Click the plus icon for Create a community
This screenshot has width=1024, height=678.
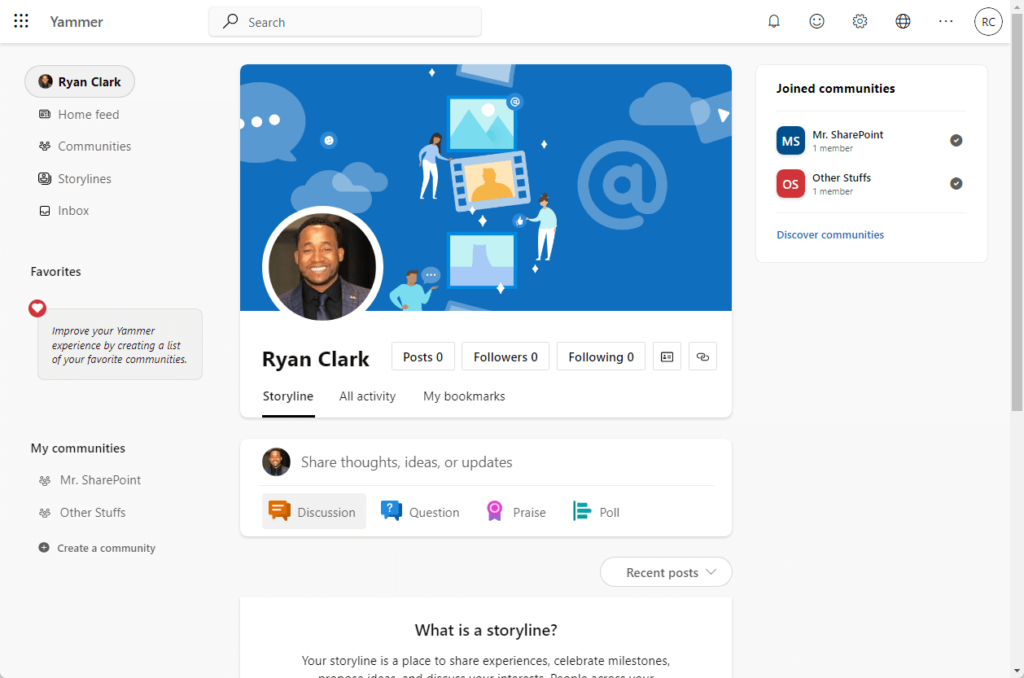click(44, 547)
